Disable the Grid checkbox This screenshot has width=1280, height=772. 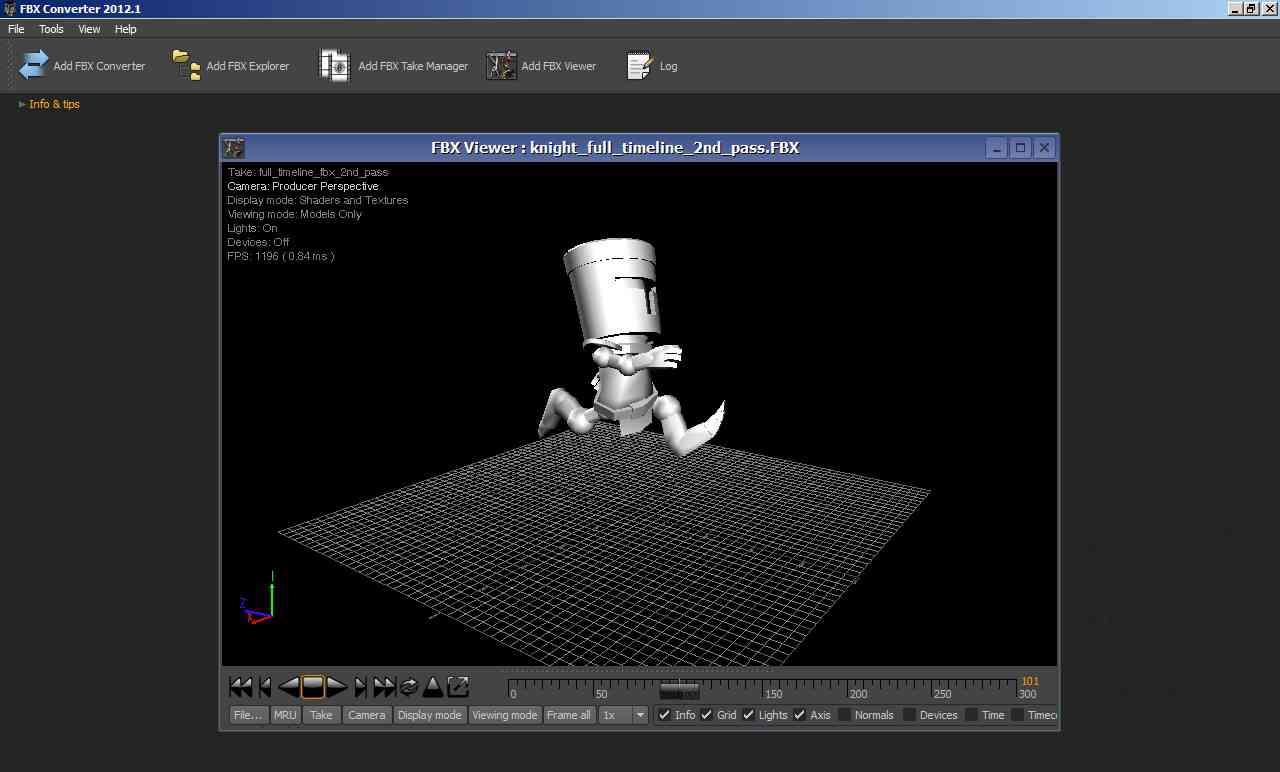click(706, 715)
